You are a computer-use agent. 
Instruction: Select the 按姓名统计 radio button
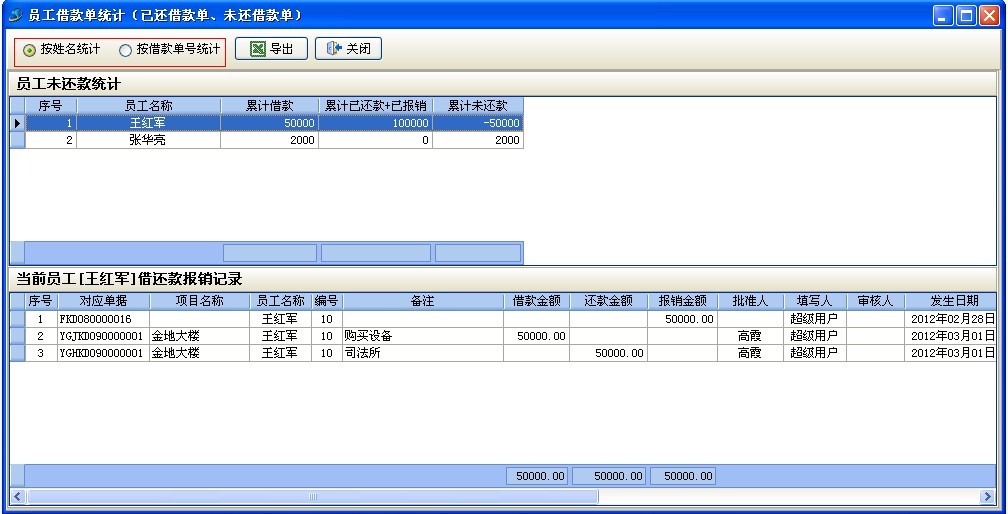tap(30, 49)
